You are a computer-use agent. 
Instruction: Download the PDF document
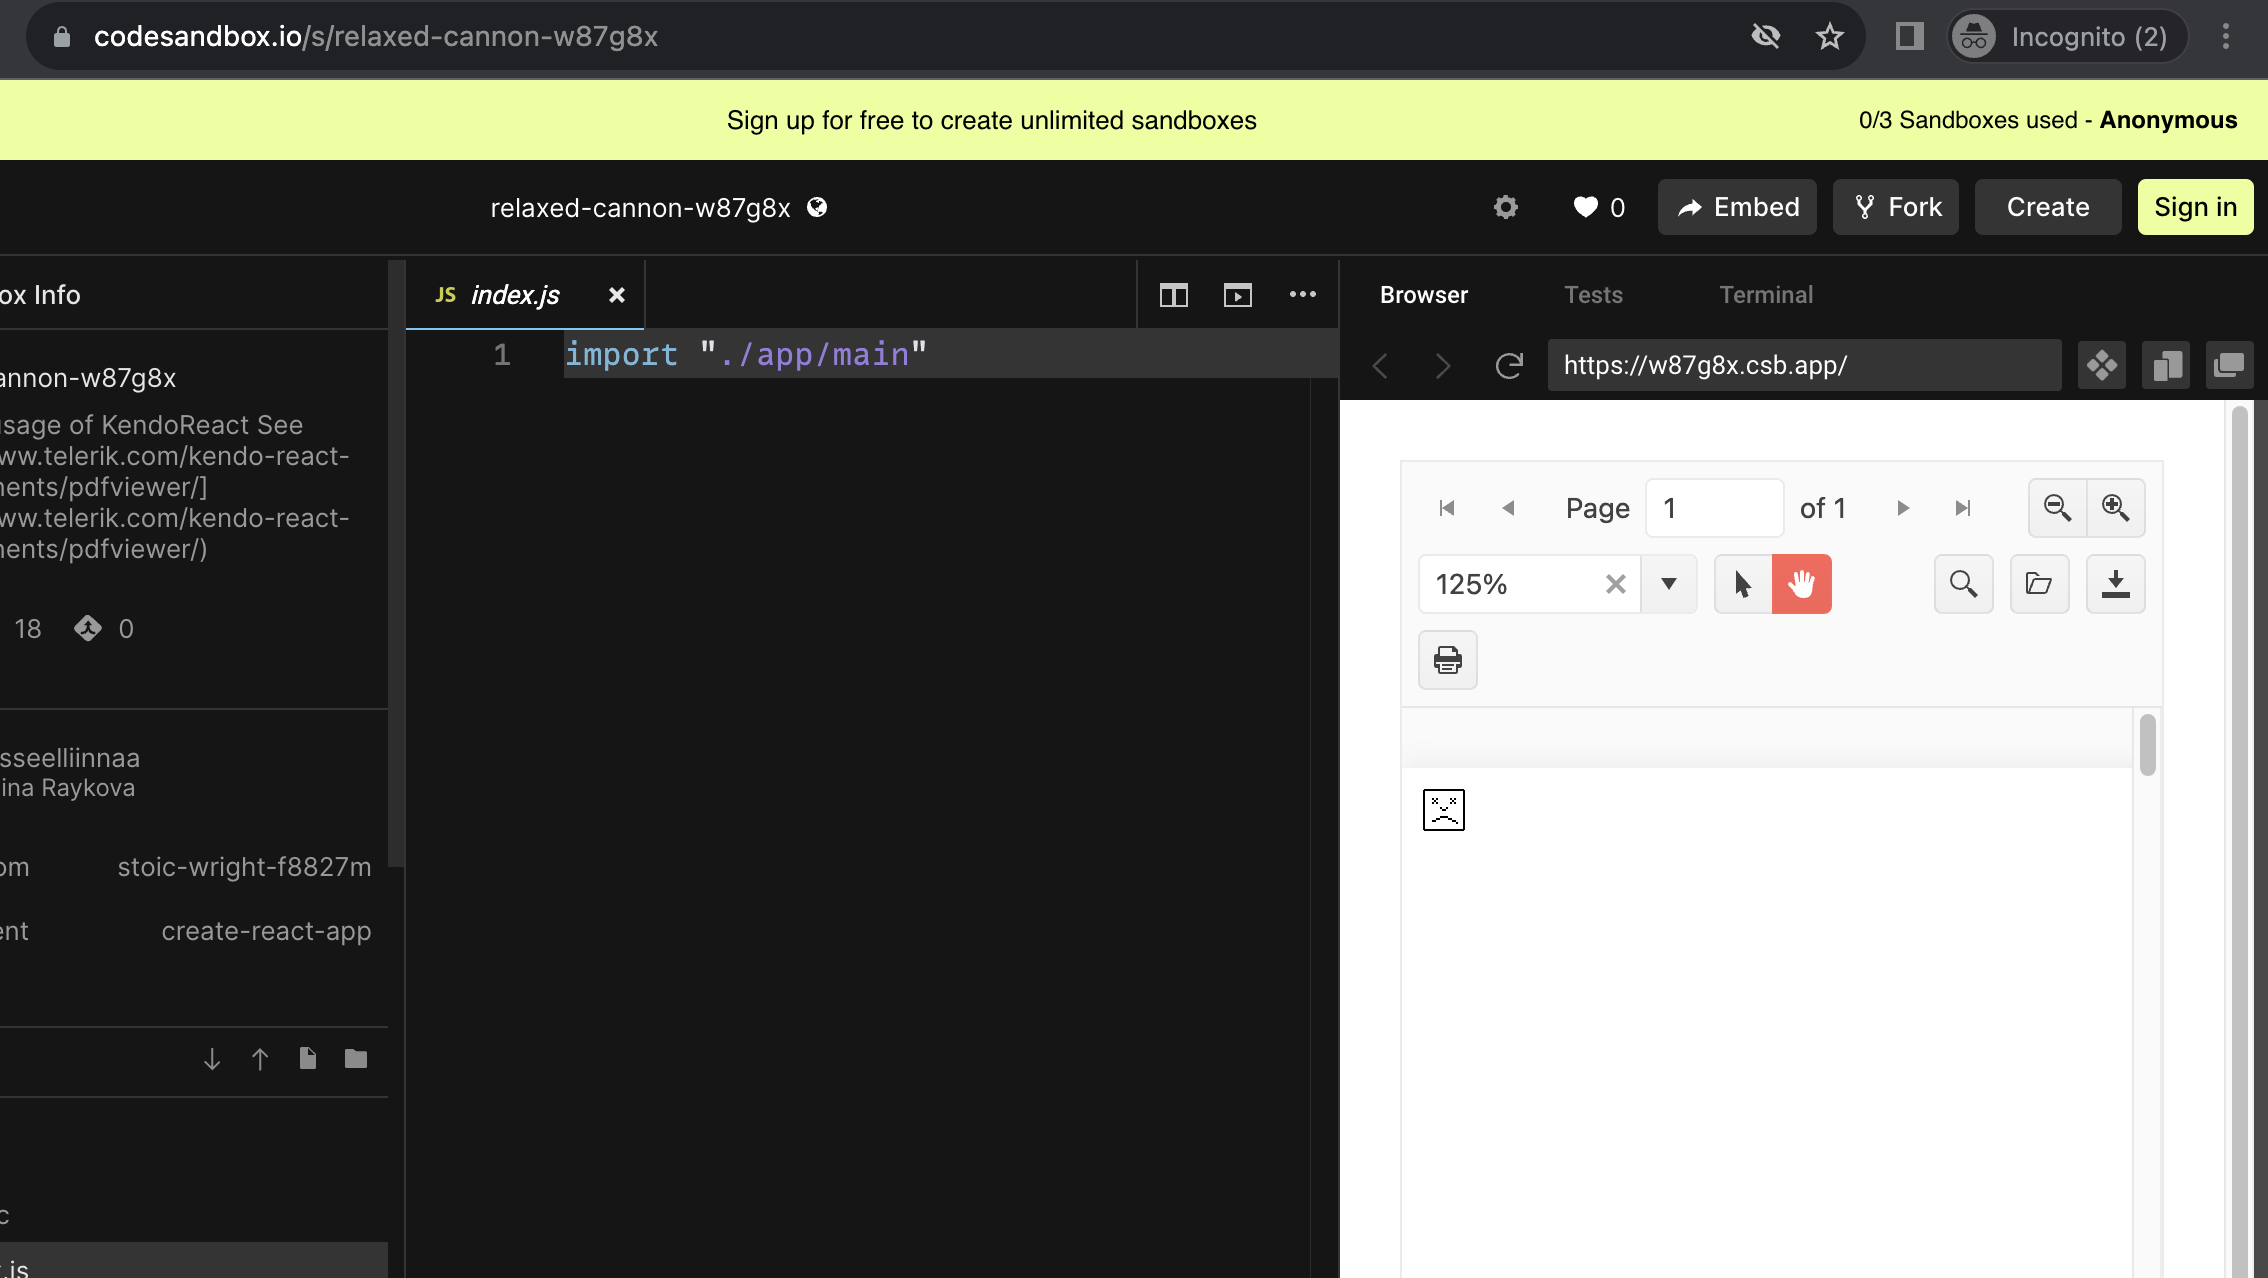point(2115,584)
